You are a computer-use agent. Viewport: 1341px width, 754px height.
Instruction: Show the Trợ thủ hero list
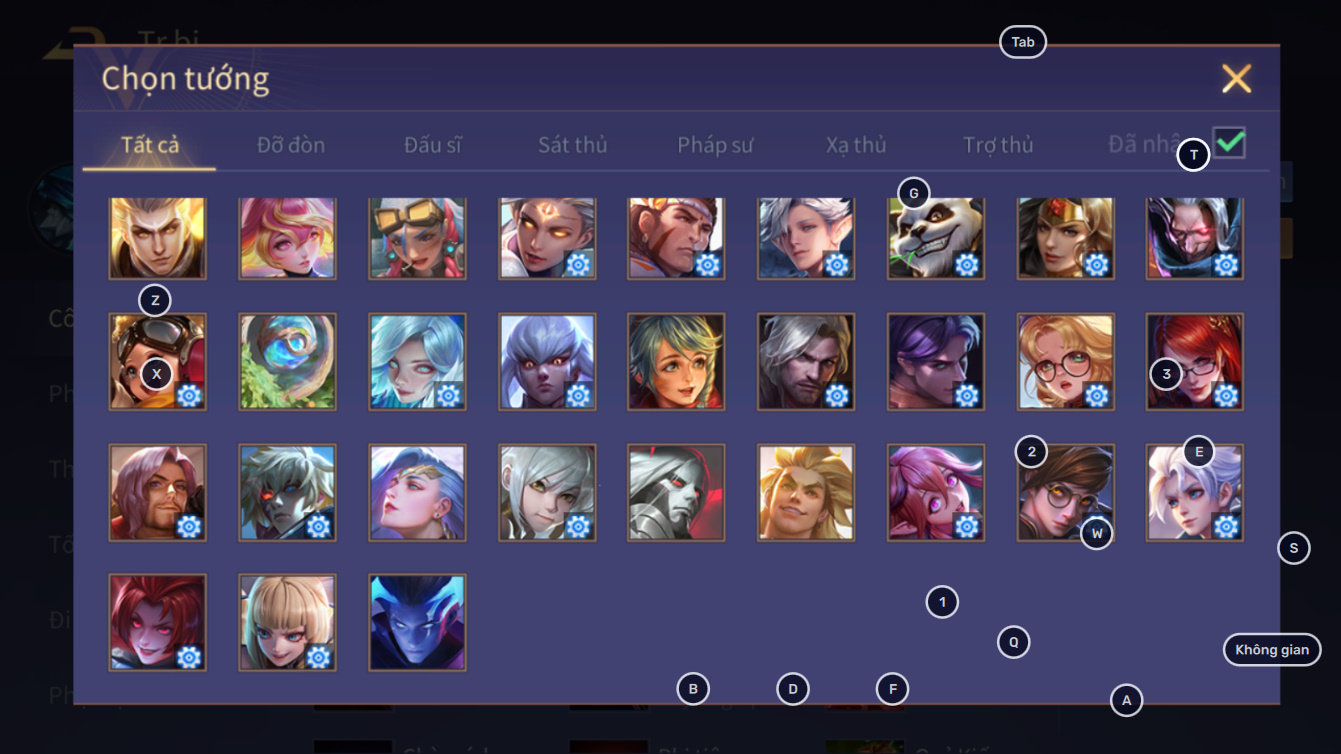[x=998, y=145]
